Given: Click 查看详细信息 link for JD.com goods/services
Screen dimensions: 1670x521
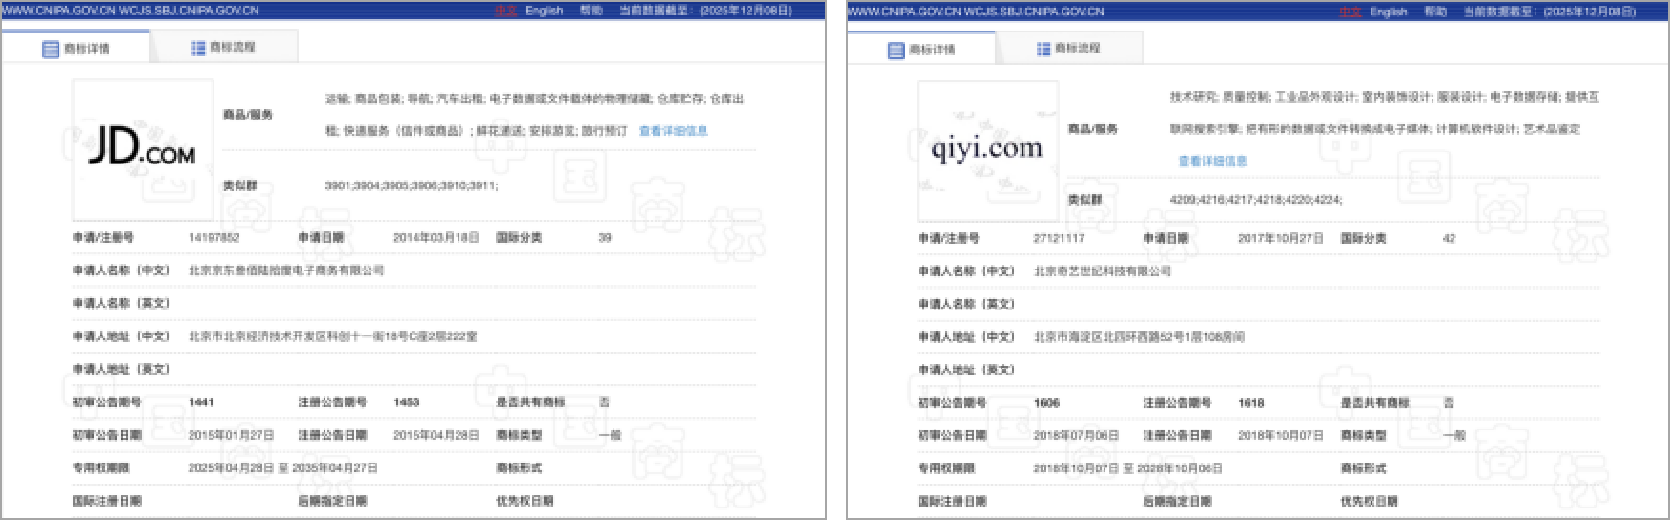Looking at the screenshot, I should pyautogui.click(x=673, y=131).
